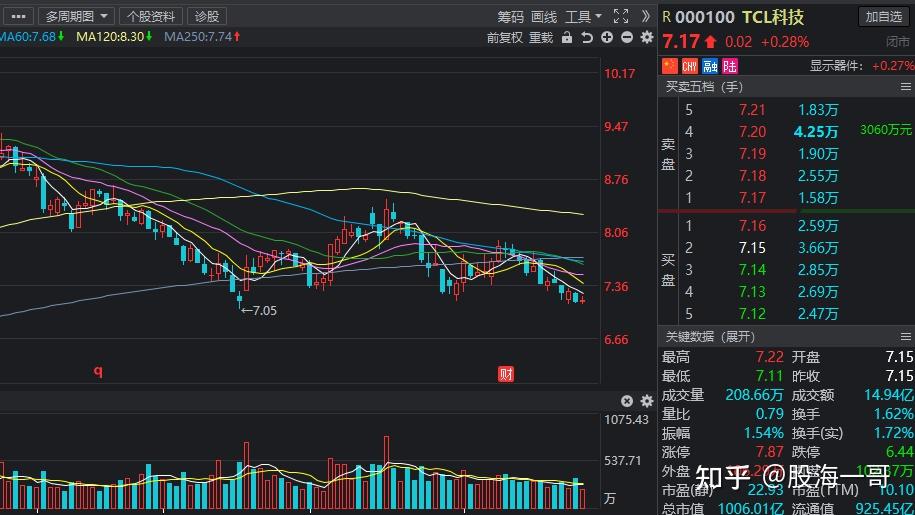The image size is (915, 515).
Task: Click the MA120:8.30 indicator label
Action: pos(114,37)
